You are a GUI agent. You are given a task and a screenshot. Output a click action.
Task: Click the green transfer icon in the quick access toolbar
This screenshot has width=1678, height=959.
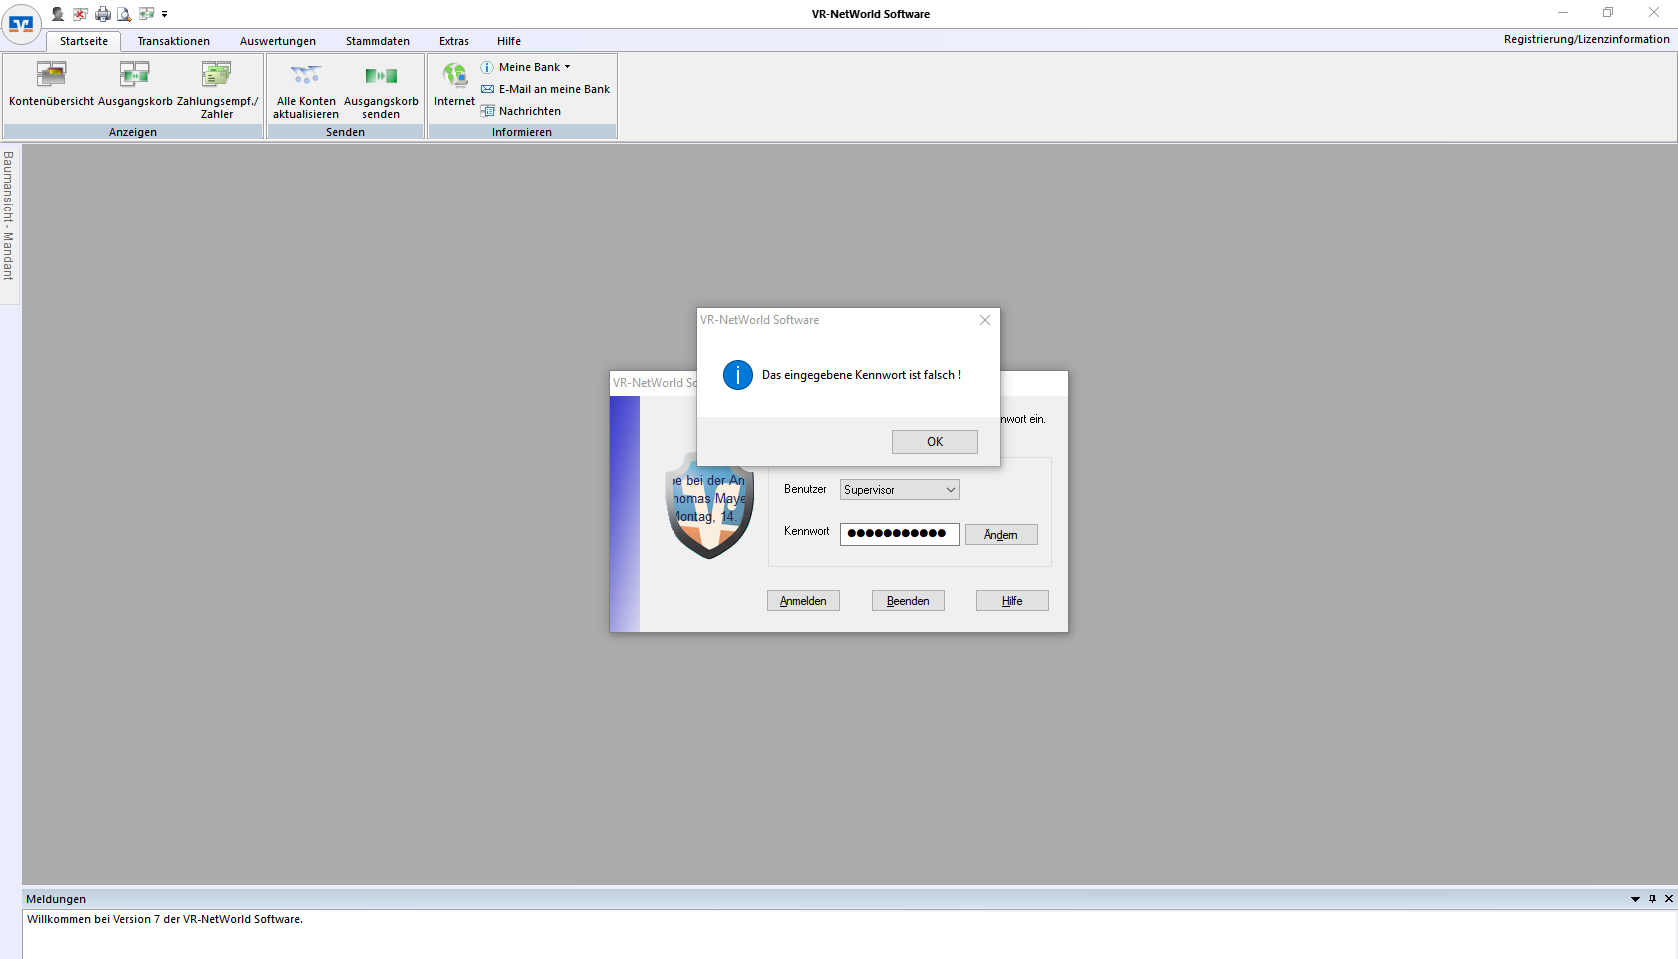tap(147, 14)
